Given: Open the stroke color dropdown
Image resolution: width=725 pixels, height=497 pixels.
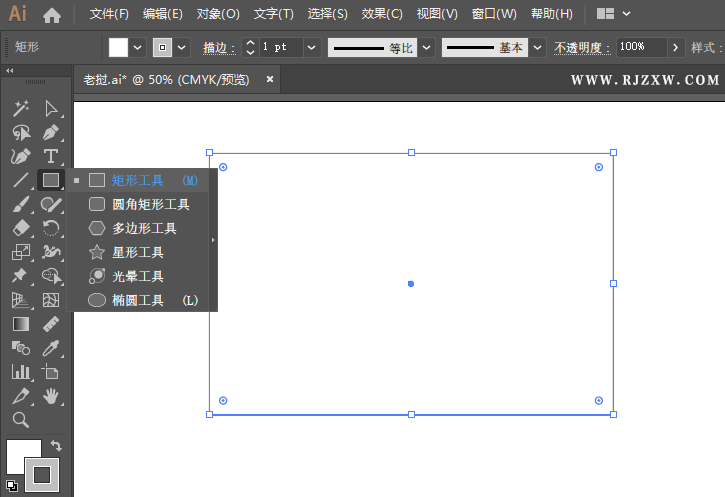Looking at the screenshot, I should coord(182,47).
